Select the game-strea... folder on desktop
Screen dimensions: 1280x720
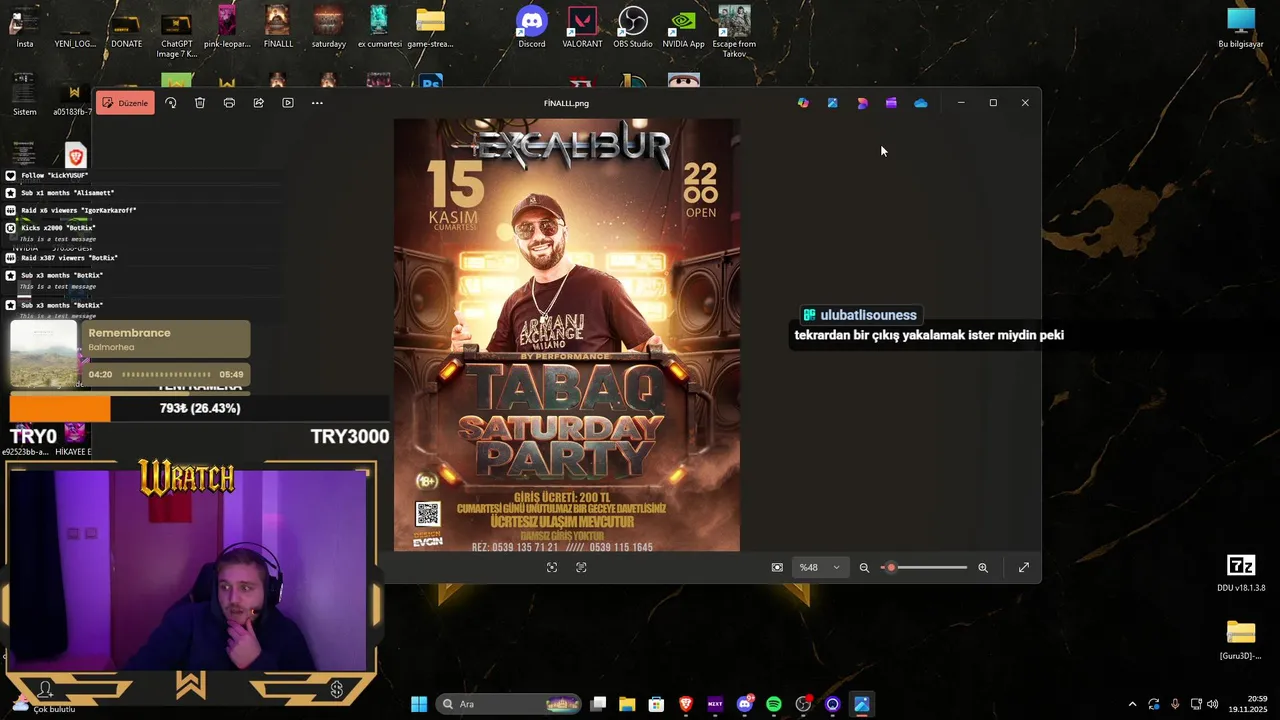(x=430, y=27)
